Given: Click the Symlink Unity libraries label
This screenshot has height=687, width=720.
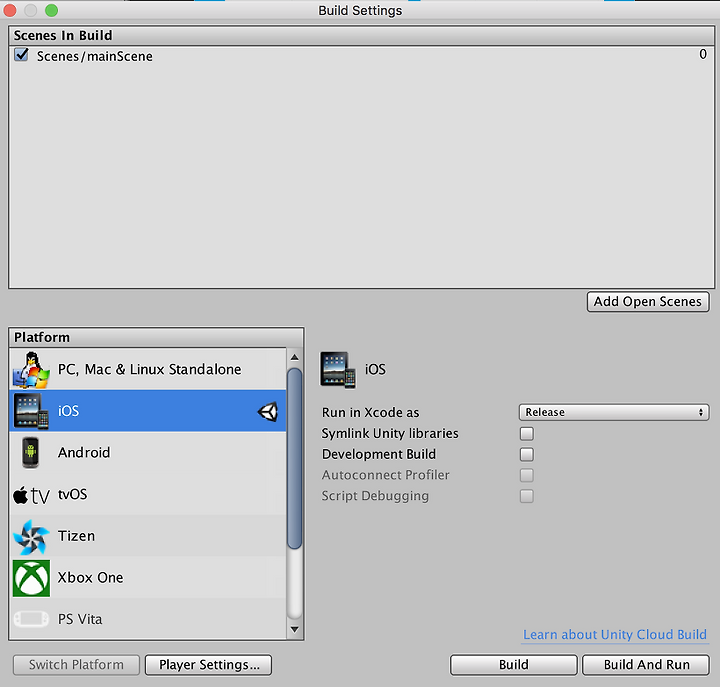Looking at the screenshot, I should pos(390,434).
